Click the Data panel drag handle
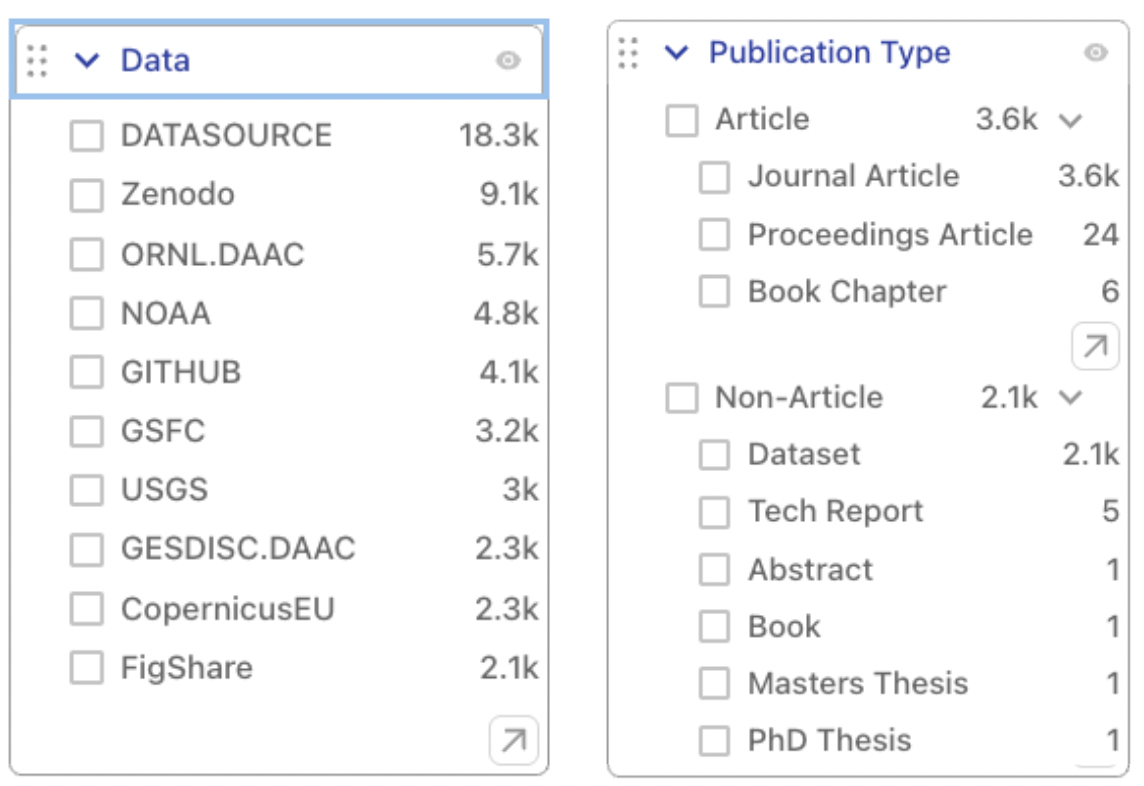The height and width of the screenshot is (786, 1144). [37, 61]
